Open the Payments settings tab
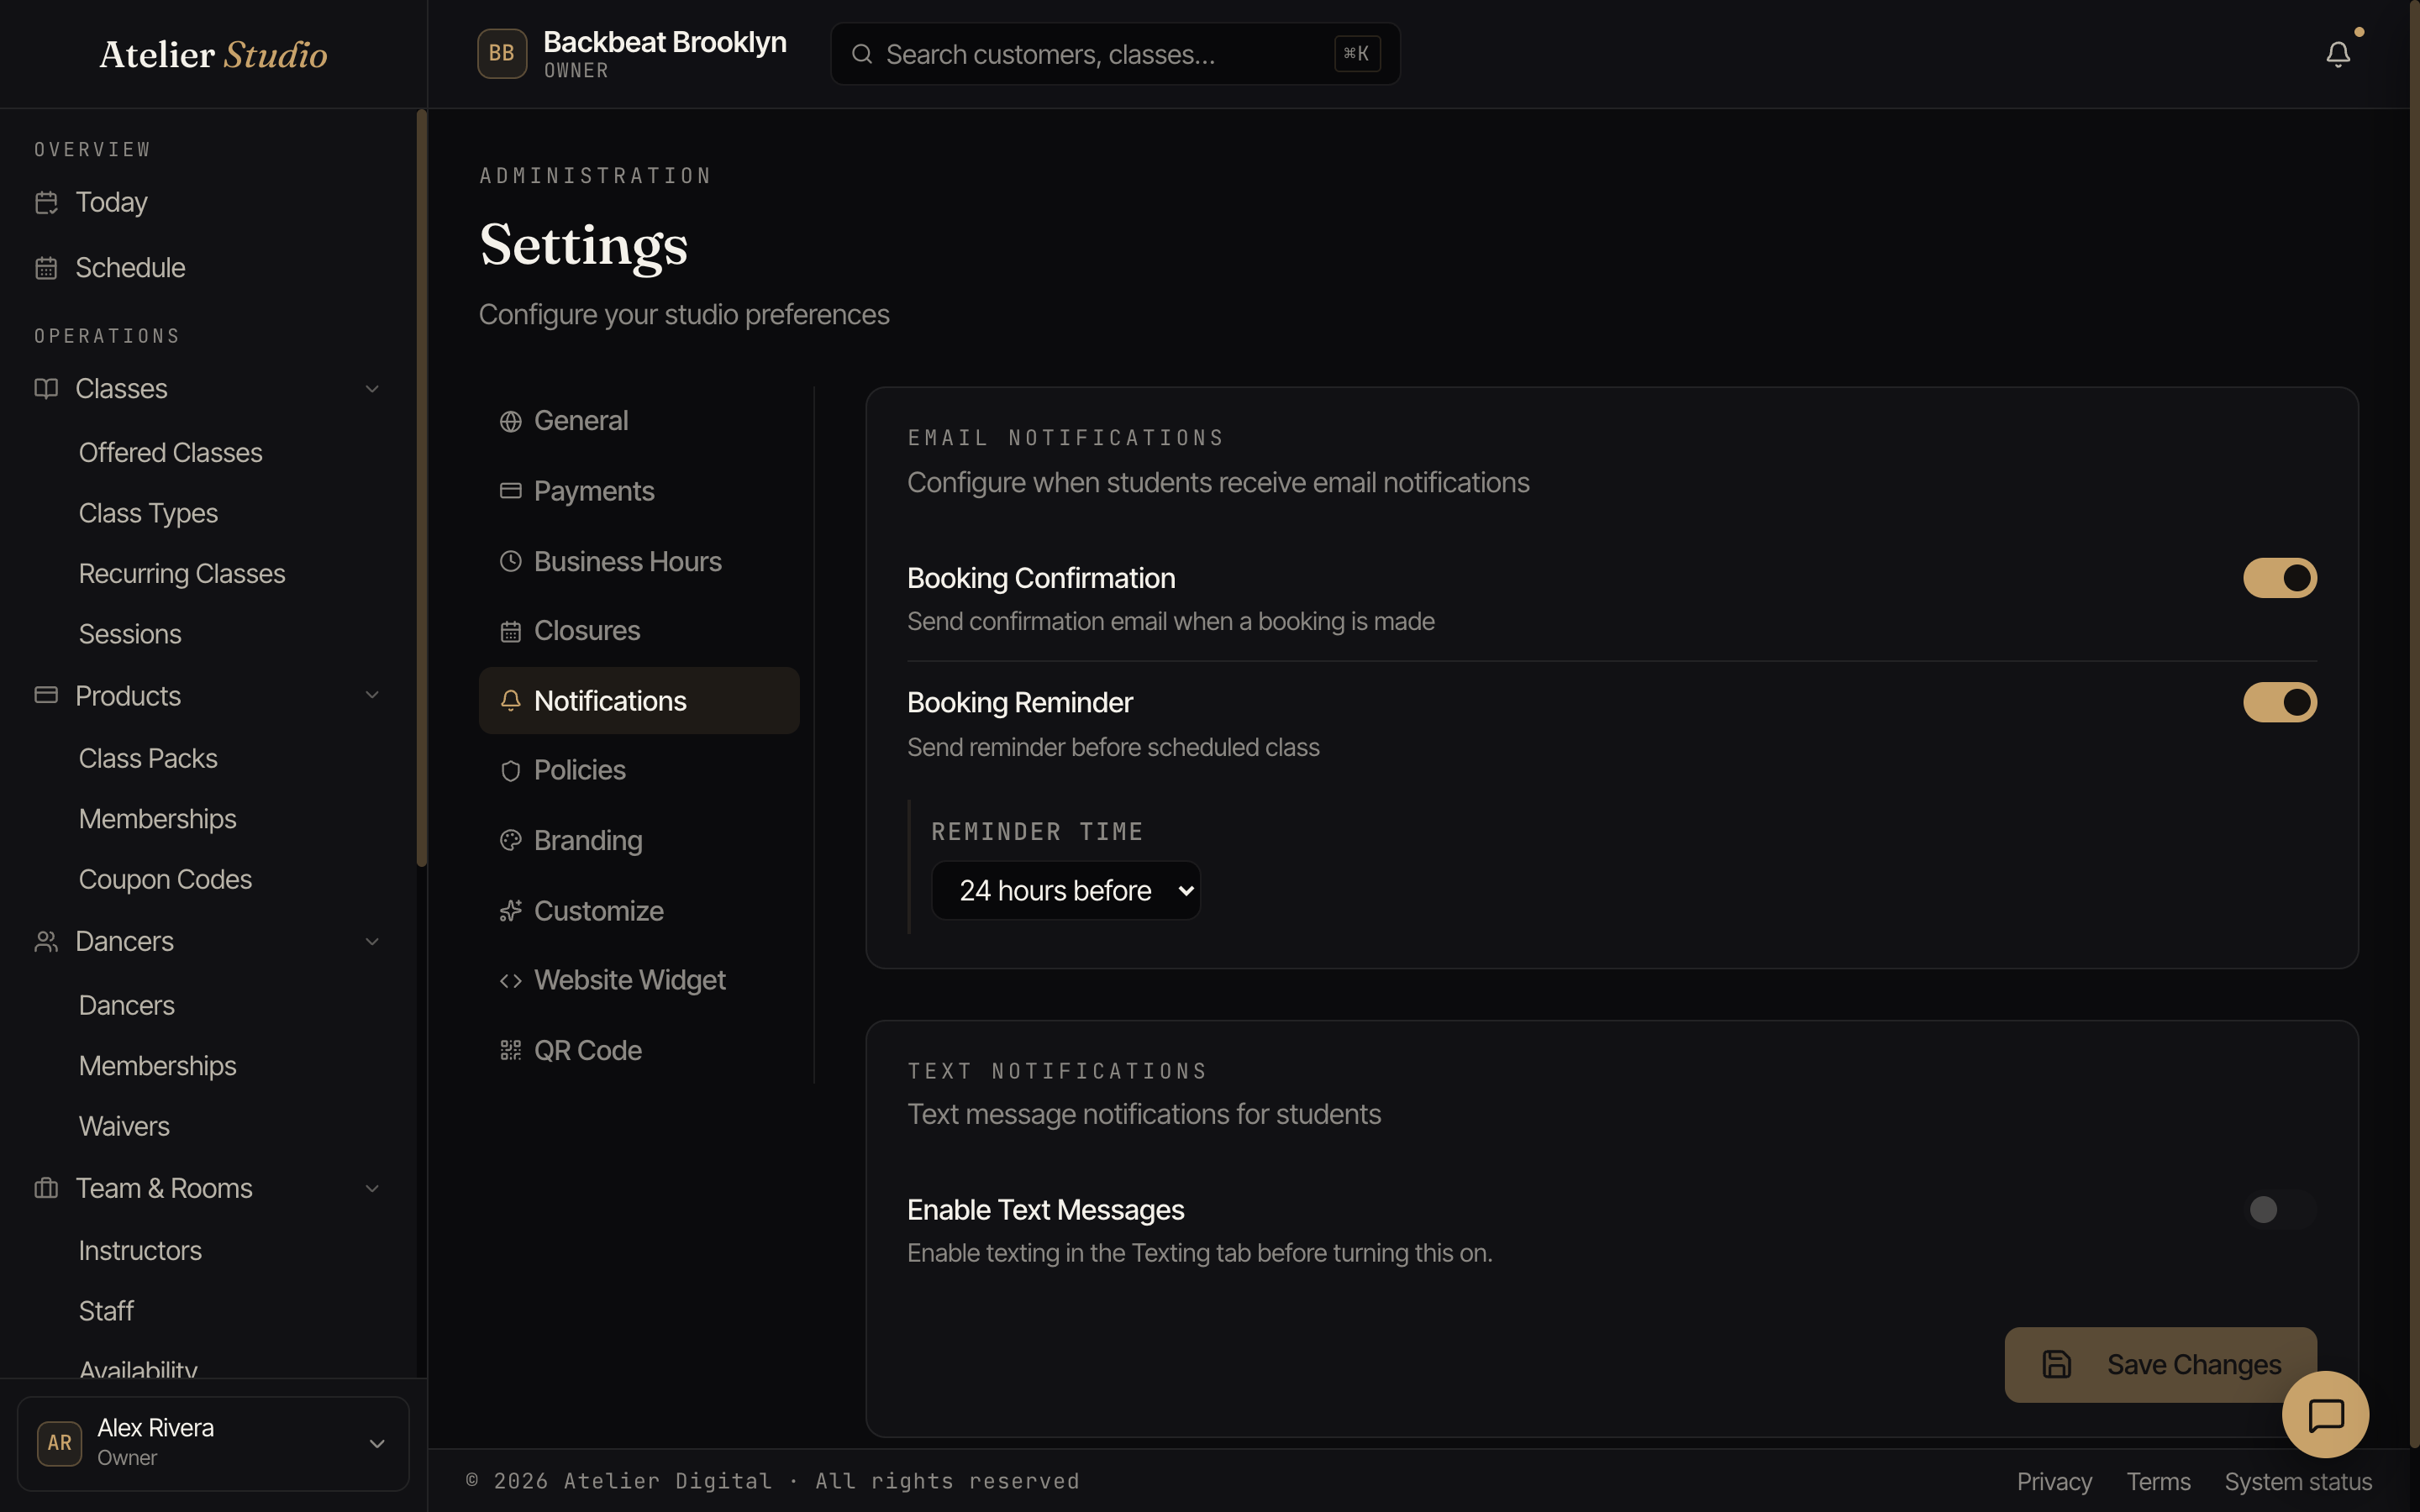The width and height of the screenshot is (2420, 1512). pos(639,491)
